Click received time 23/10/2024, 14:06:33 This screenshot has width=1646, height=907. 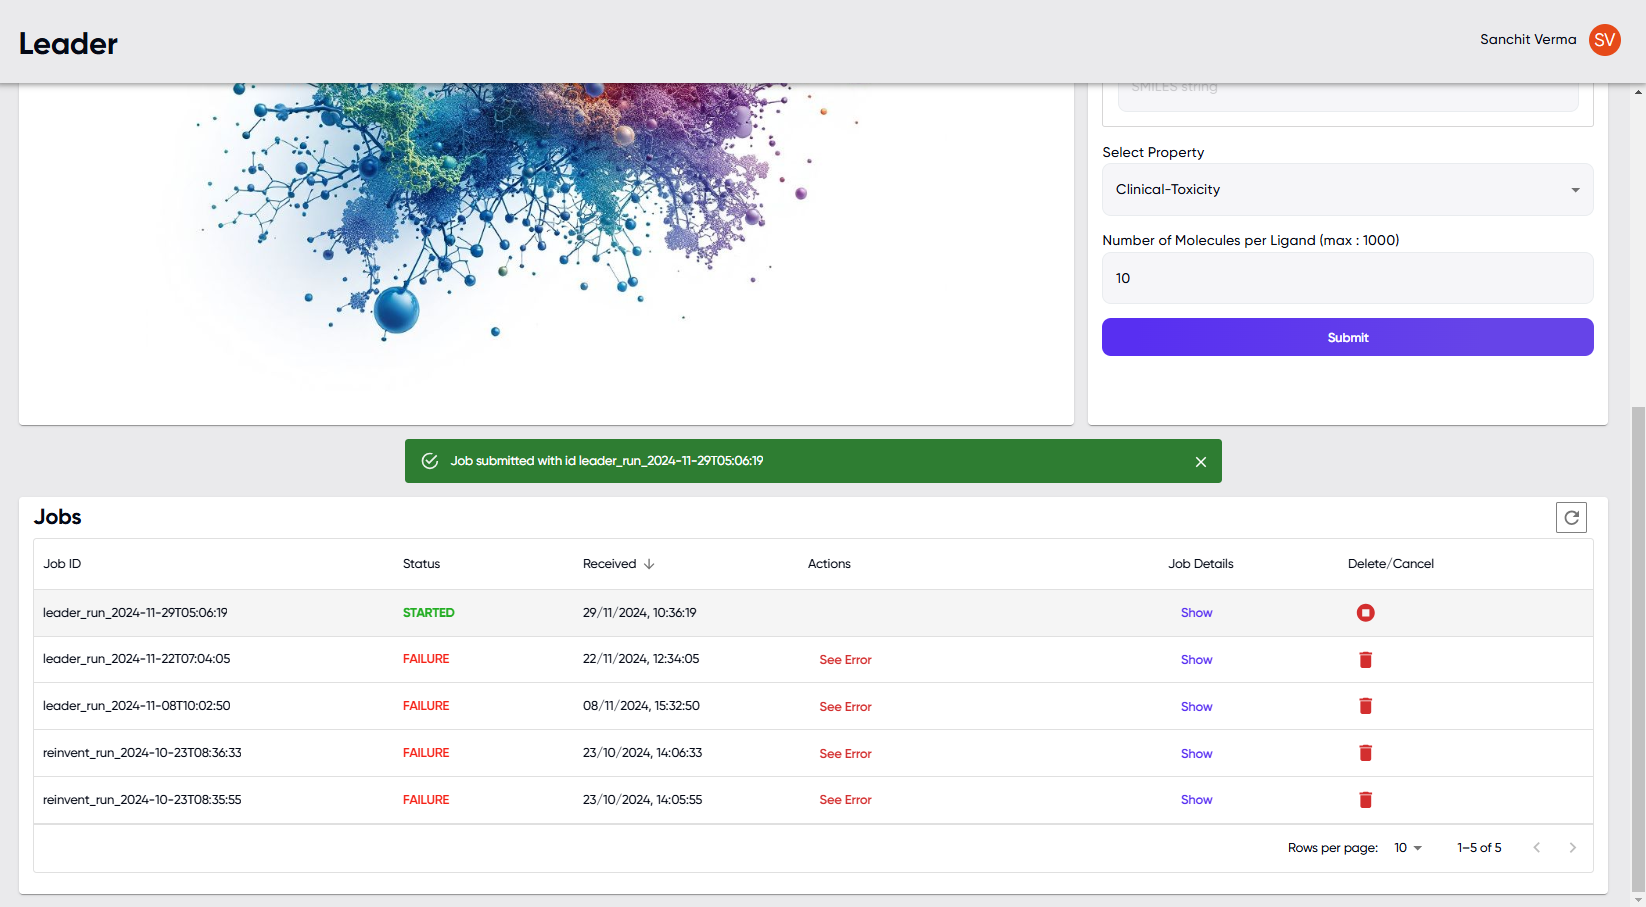[x=642, y=753]
